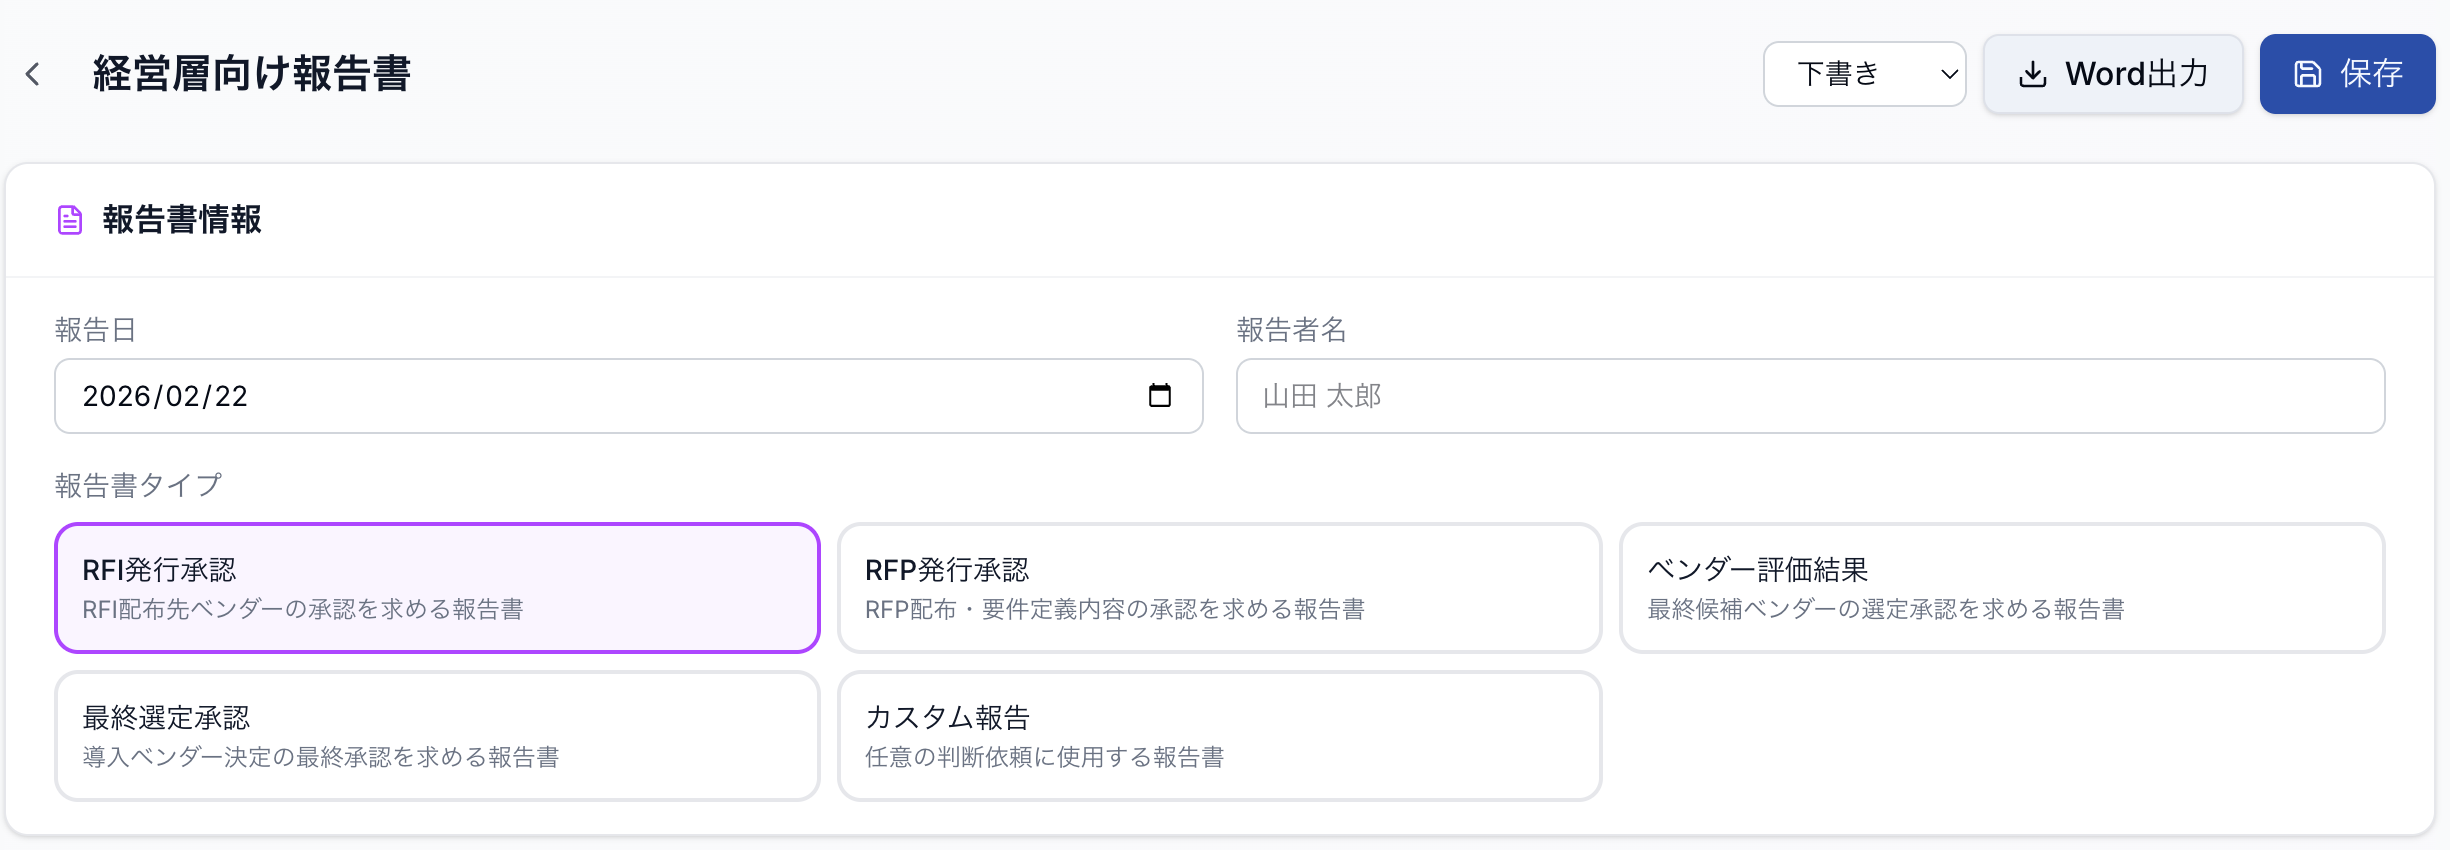Click the 経営層向け報告書 page title
This screenshot has width=2450, height=850.
[252, 74]
